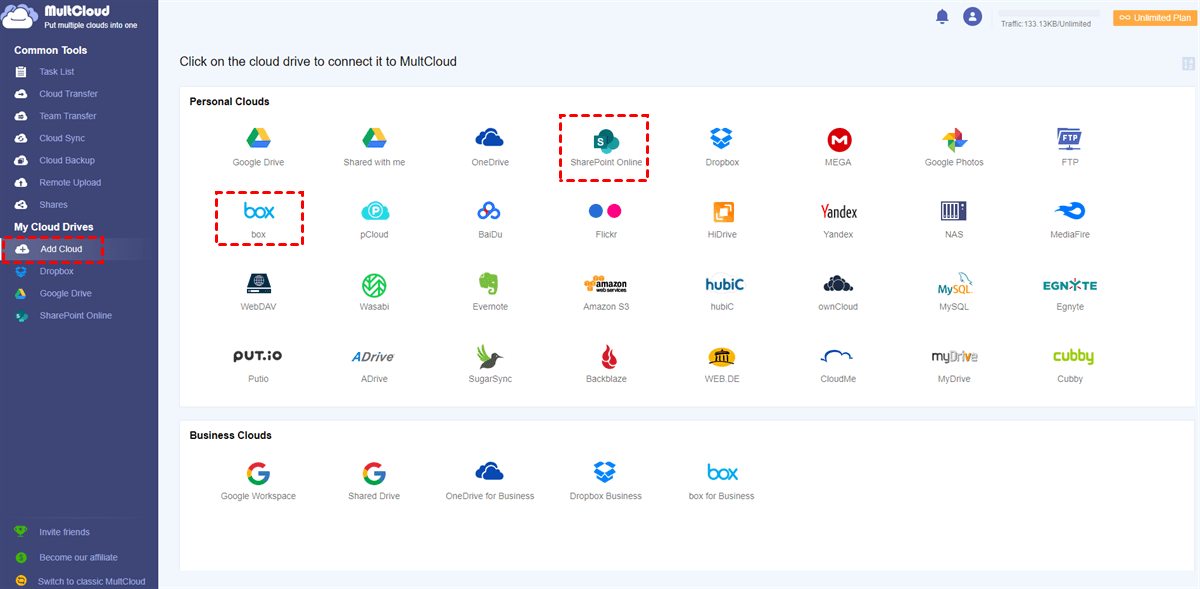Click the traffic usage progress bar
1200x589 pixels.
tap(1048, 13)
